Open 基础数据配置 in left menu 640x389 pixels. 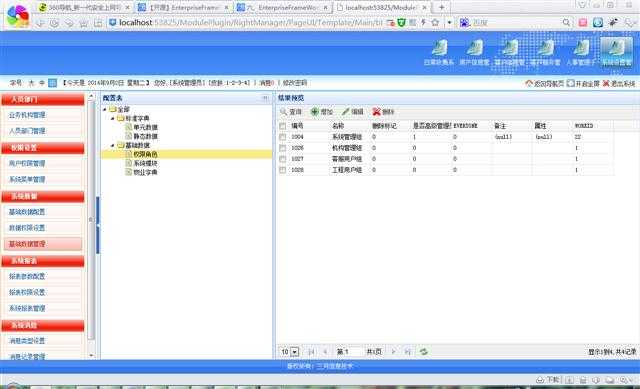[x=27, y=212]
